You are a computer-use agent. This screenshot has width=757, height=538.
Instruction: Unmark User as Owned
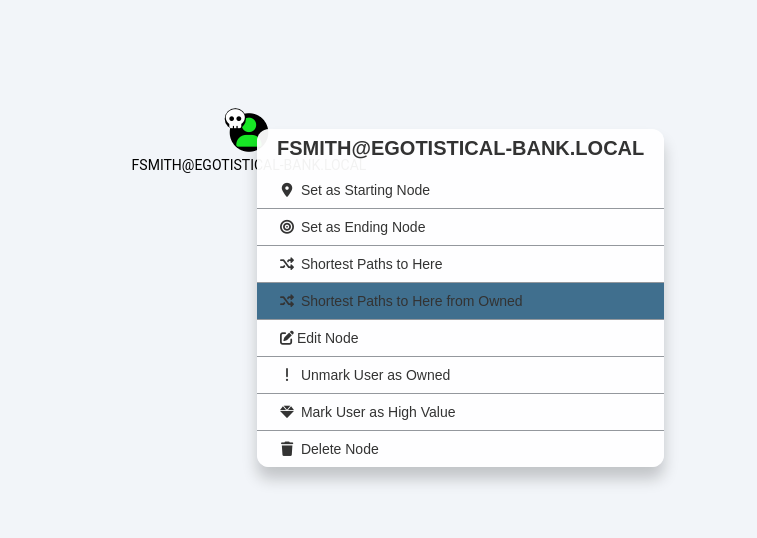[375, 375]
